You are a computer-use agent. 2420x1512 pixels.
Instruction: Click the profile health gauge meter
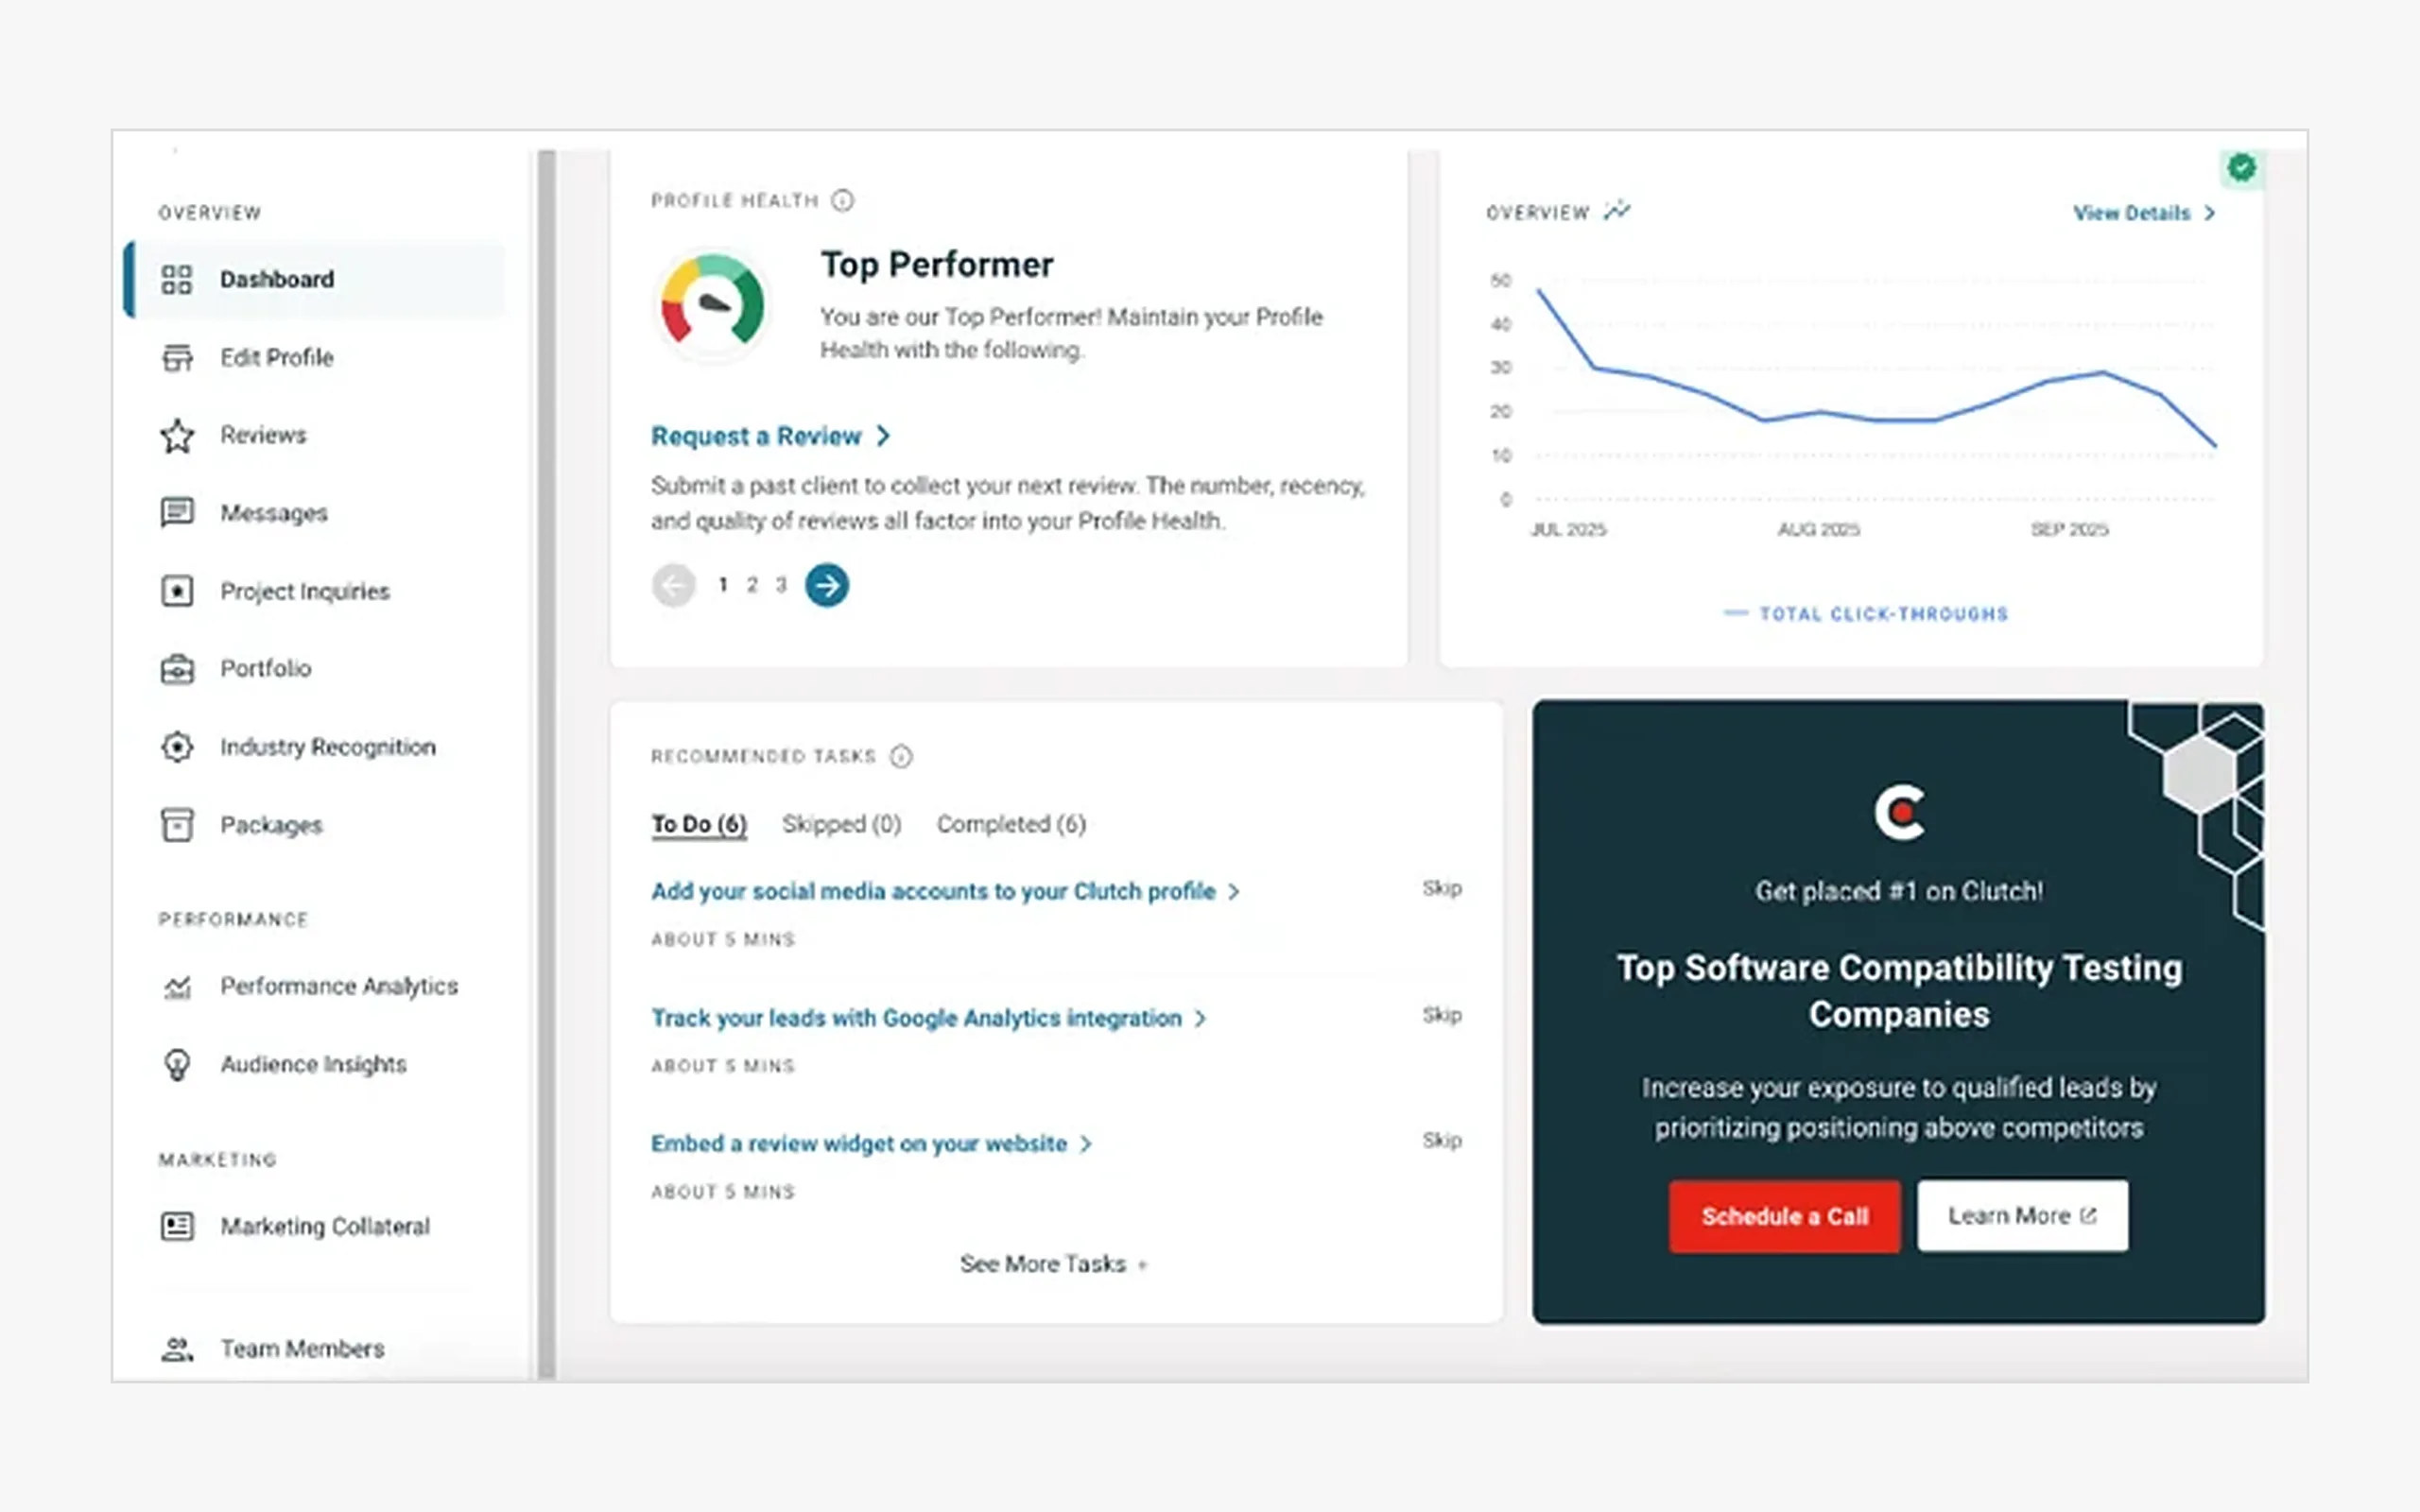coord(712,304)
